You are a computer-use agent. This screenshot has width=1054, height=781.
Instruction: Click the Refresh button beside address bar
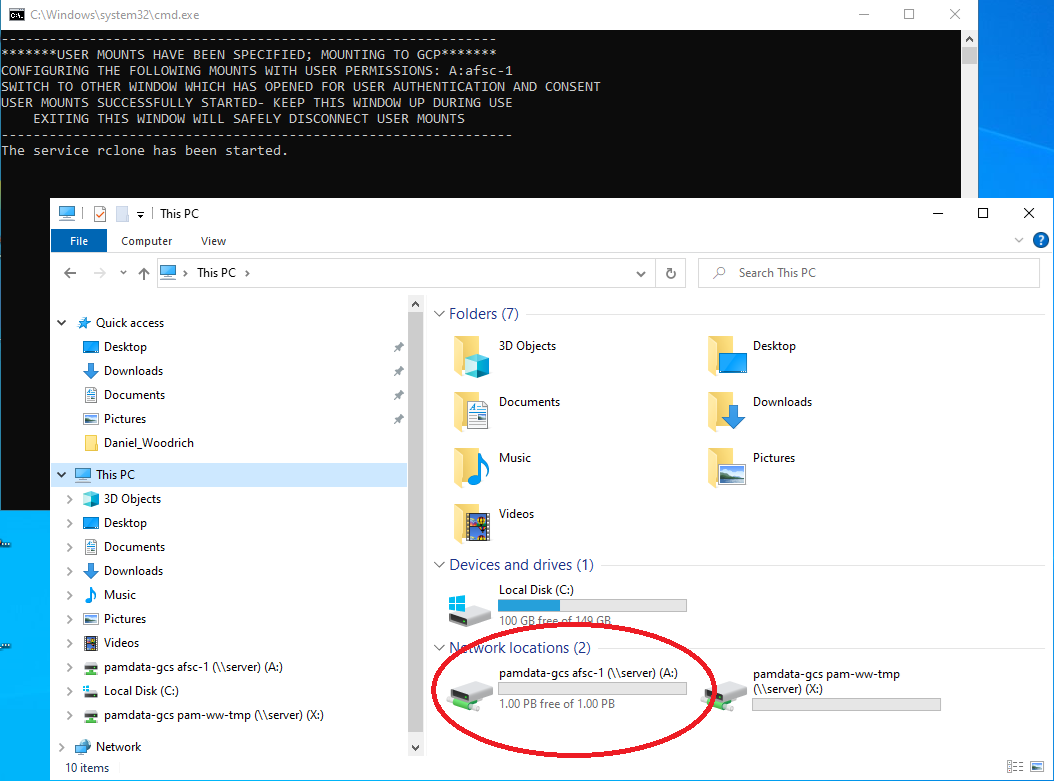tap(670, 273)
